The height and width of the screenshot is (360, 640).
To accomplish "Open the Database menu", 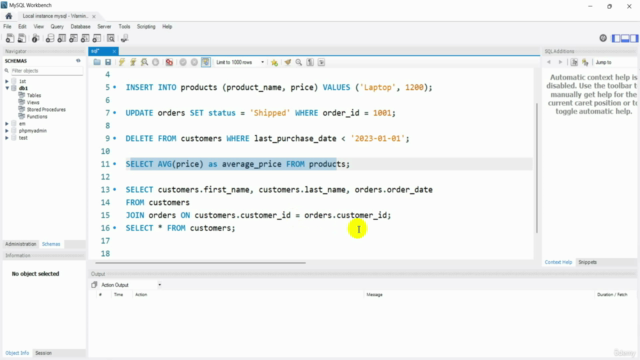I will point(80,27).
